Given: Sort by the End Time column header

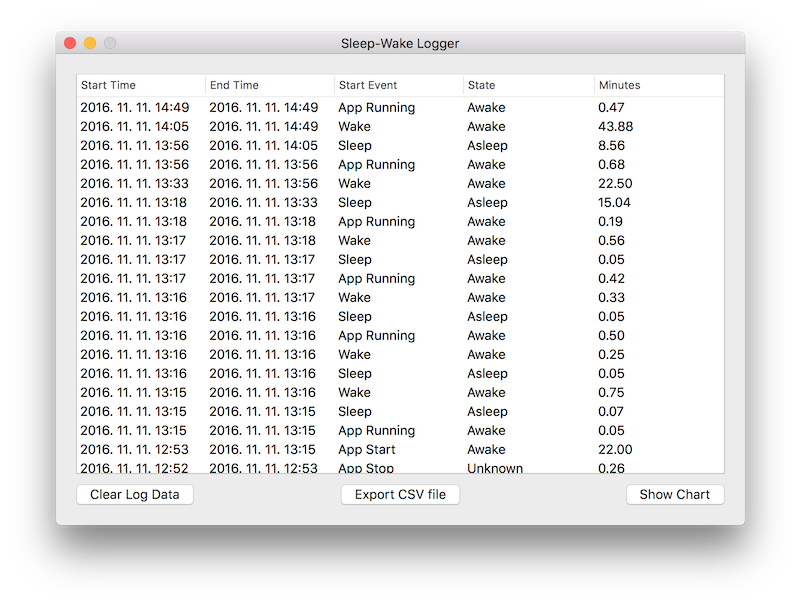Looking at the screenshot, I should (270, 85).
